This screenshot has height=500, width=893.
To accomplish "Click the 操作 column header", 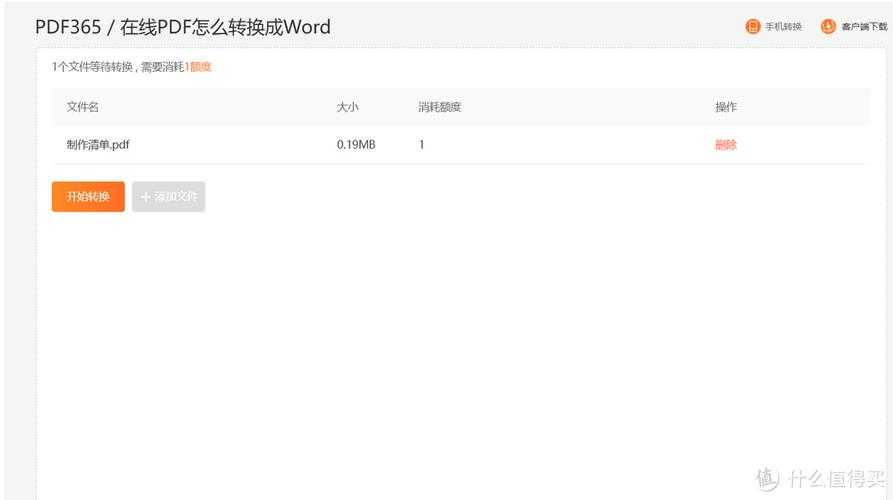I will [x=726, y=107].
